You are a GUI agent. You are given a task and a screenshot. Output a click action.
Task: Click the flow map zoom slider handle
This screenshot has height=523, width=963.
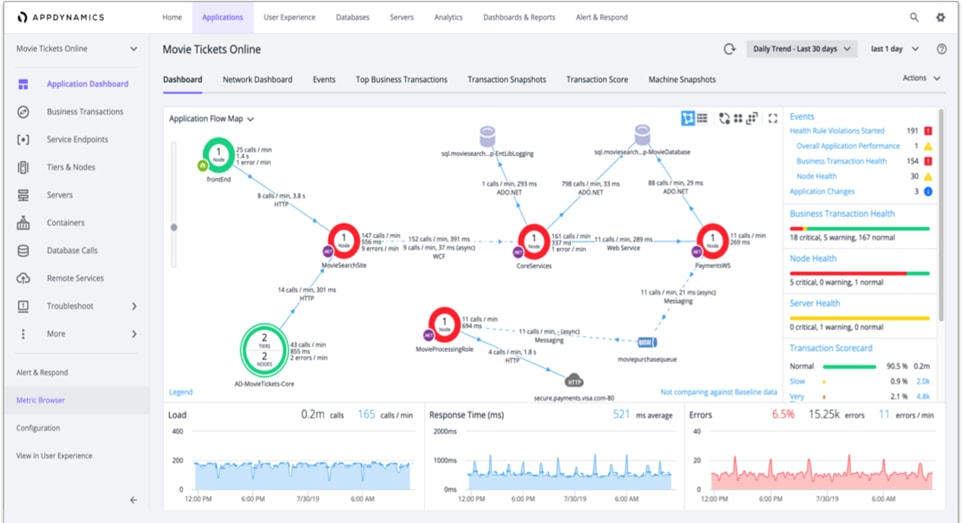click(x=174, y=228)
